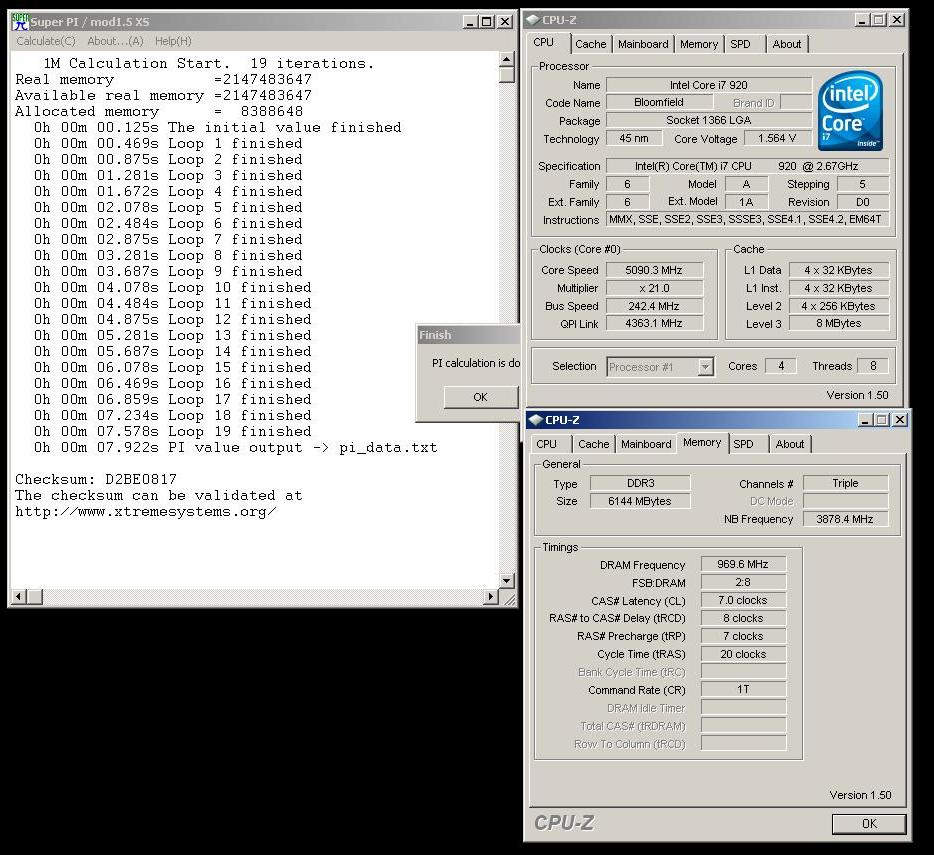
Task: Click the Threads value 8
Action: [873, 366]
